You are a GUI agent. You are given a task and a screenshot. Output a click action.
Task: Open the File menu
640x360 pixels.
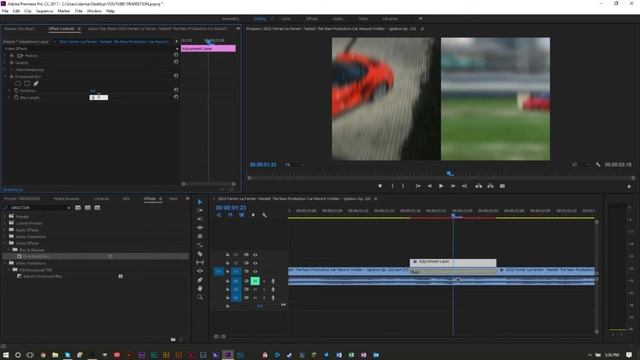coord(5,11)
